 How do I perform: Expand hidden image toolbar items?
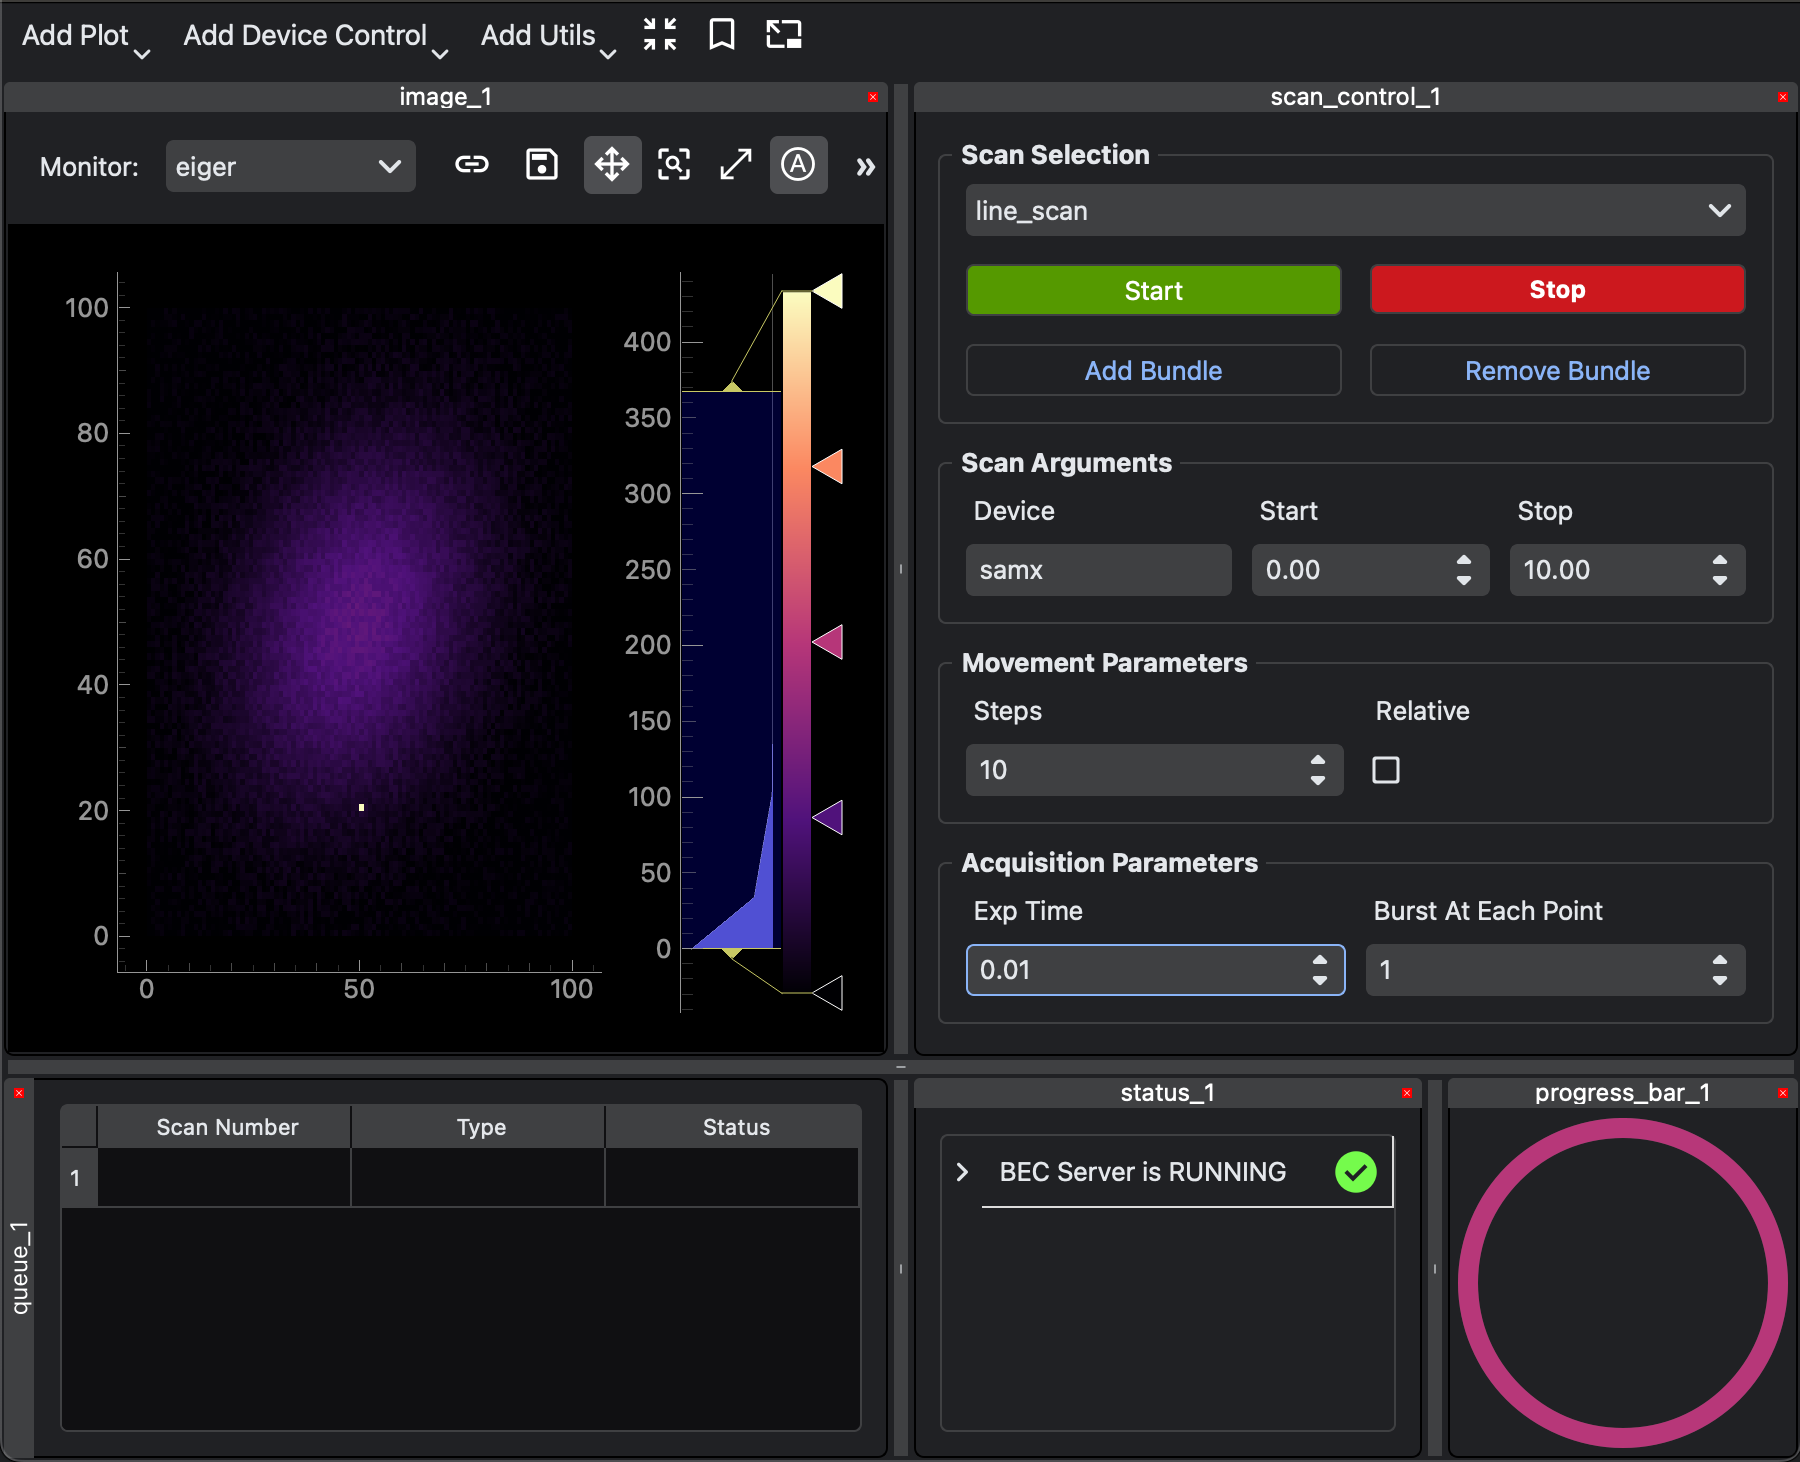click(865, 167)
